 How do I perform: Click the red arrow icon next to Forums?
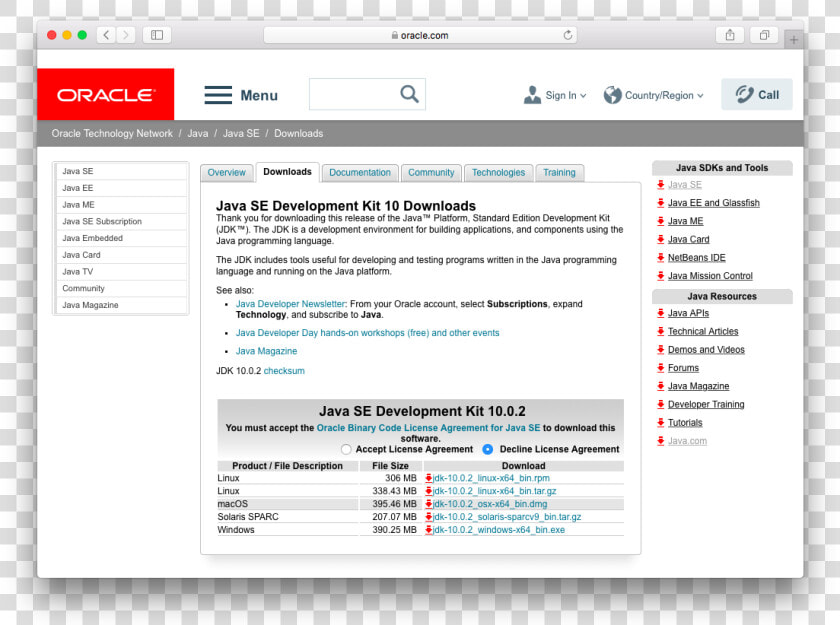coord(661,368)
